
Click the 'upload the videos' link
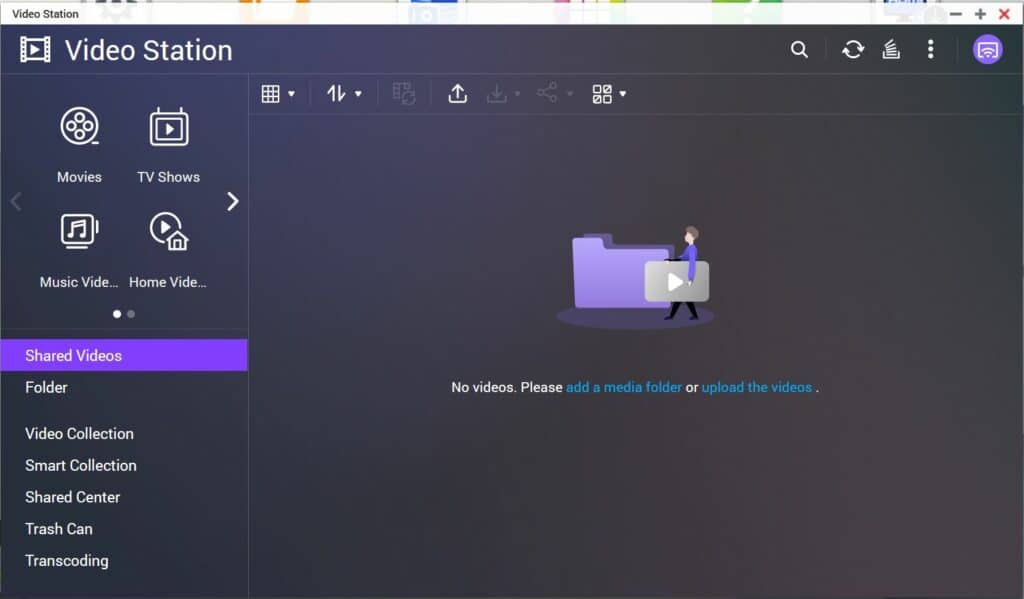tap(757, 387)
